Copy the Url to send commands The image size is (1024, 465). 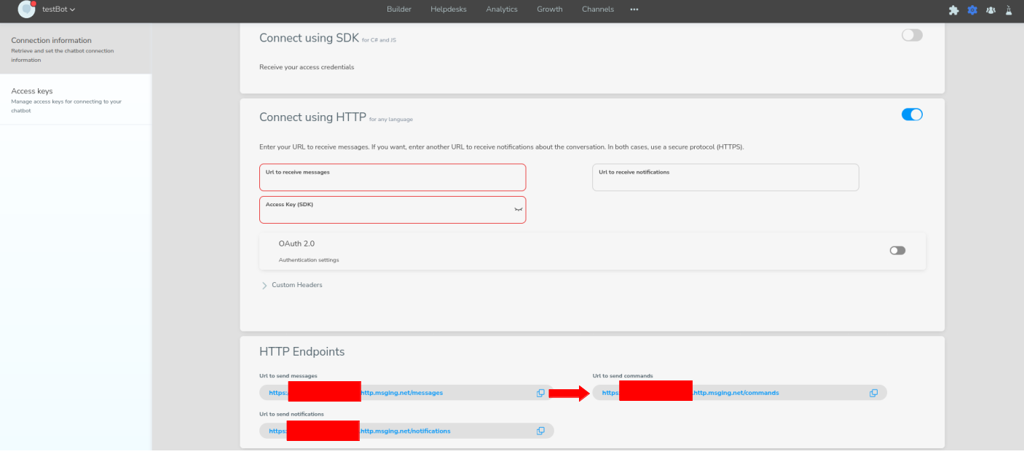[x=873, y=393]
